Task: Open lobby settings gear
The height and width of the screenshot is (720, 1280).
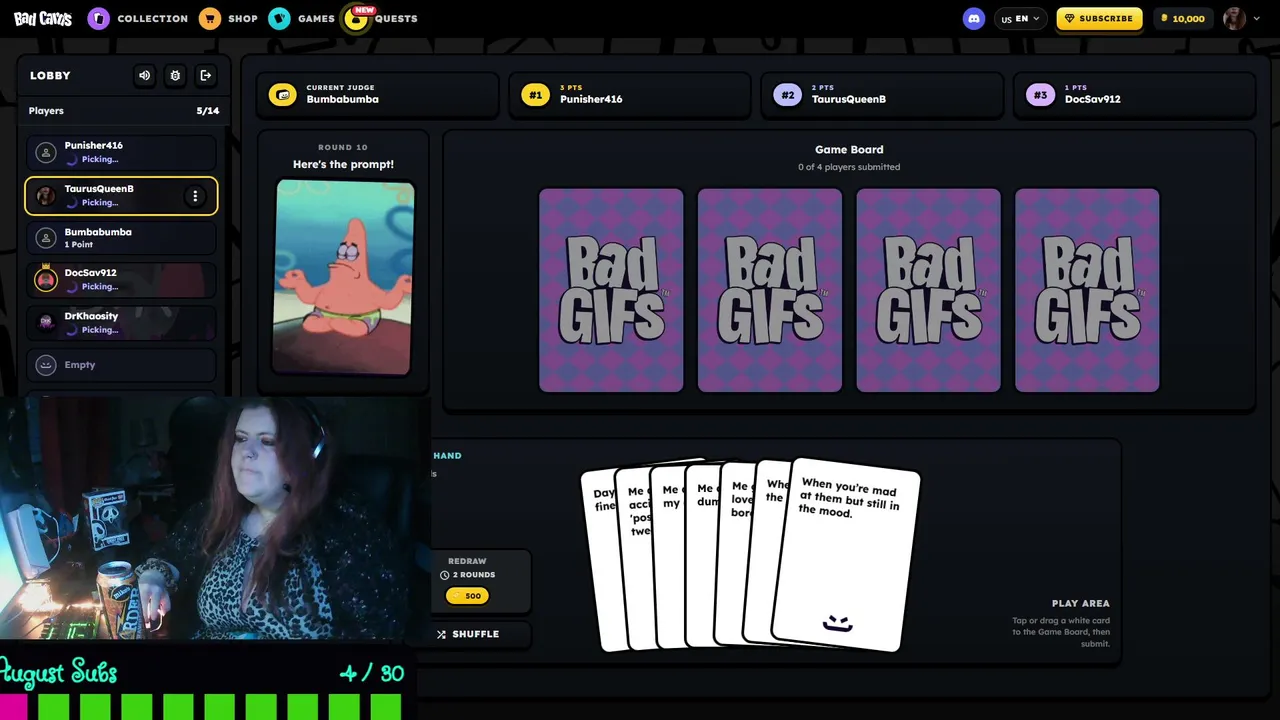Action: pos(175,75)
